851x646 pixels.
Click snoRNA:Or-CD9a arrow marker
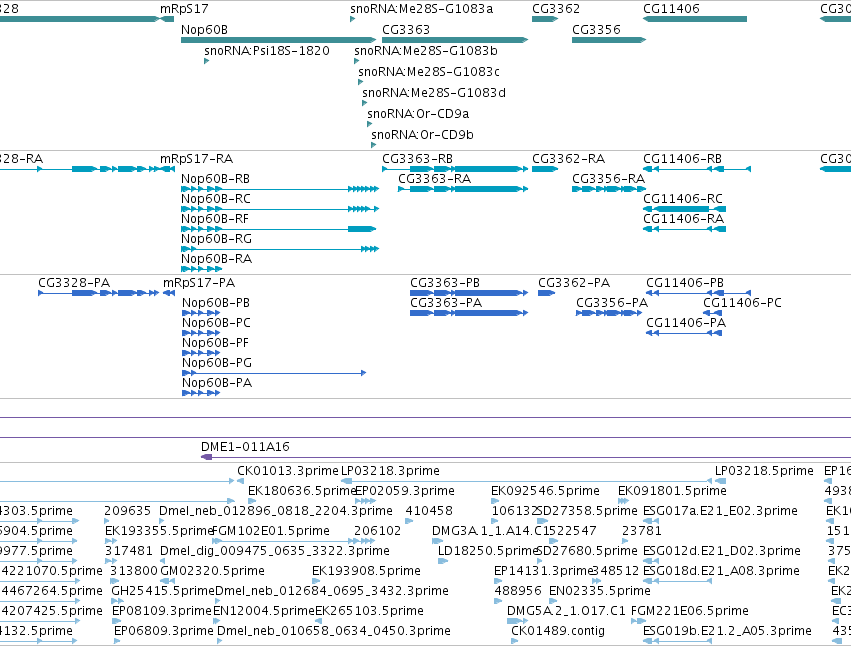pos(370,124)
